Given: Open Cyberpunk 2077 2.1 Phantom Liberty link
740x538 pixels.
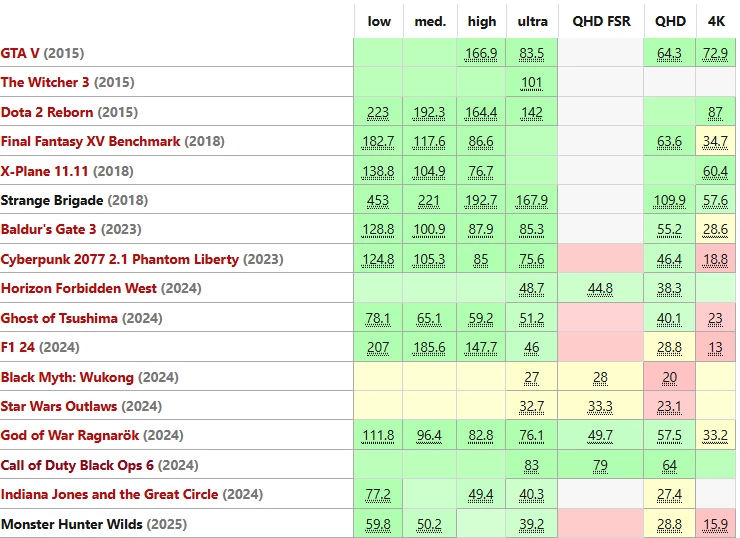Looking at the screenshot, I should click(119, 259).
